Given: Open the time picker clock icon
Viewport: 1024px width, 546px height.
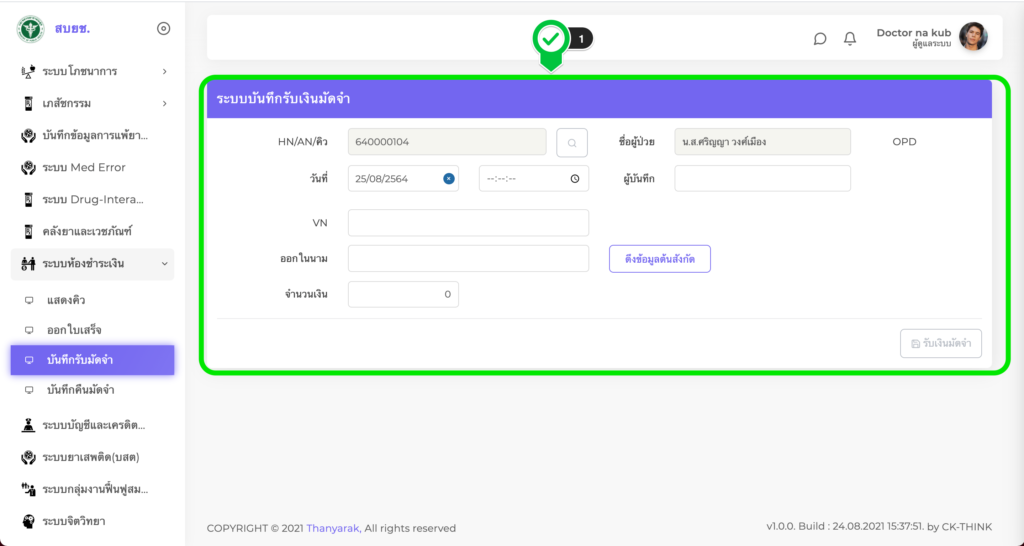Looking at the screenshot, I should pyautogui.click(x=575, y=179).
